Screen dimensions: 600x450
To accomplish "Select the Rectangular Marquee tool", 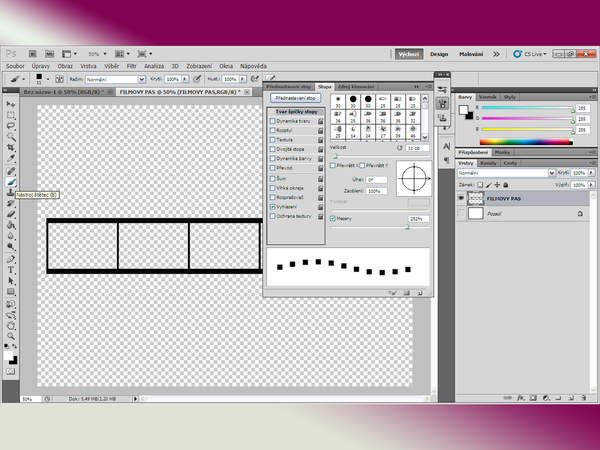I will [11, 115].
